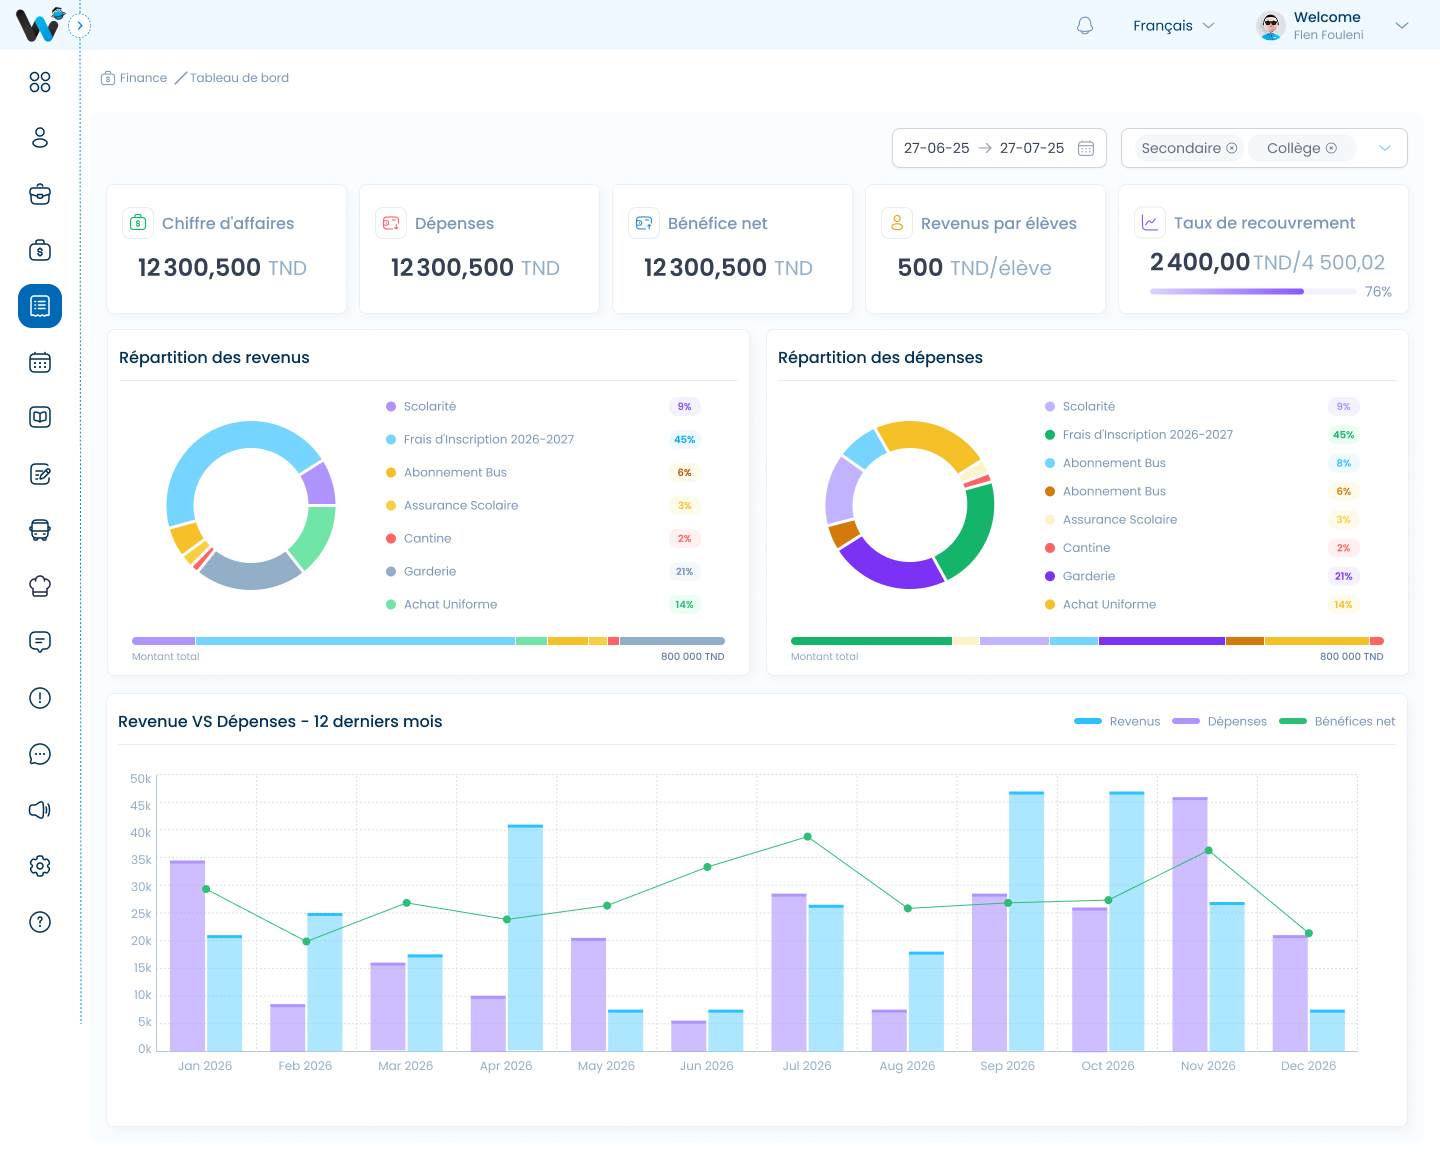This screenshot has width=1440, height=1168.
Task: Open the bus transport icon in sidebar
Action: click(x=40, y=530)
